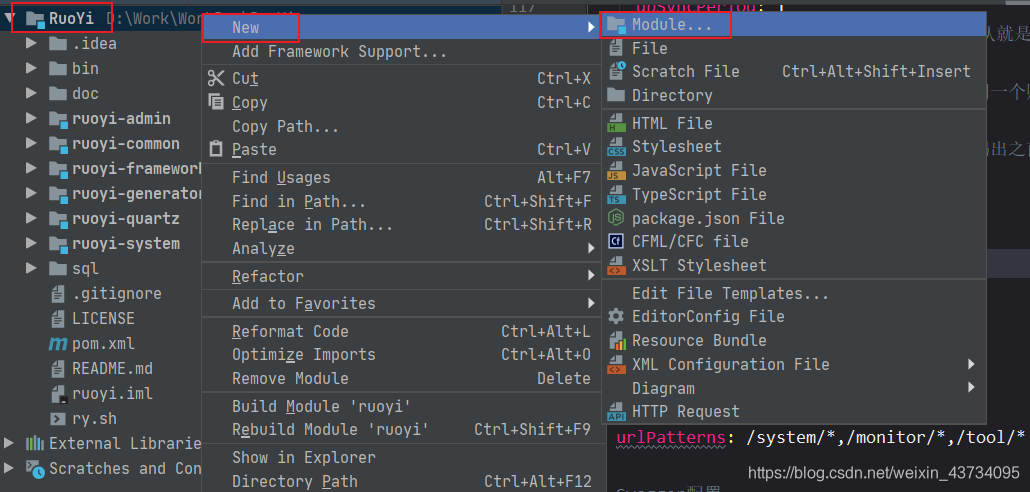The width and height of the screenshot is (1030, 492).
Task: Expand the External Libraries node
Action: click(x=10, y=443)
